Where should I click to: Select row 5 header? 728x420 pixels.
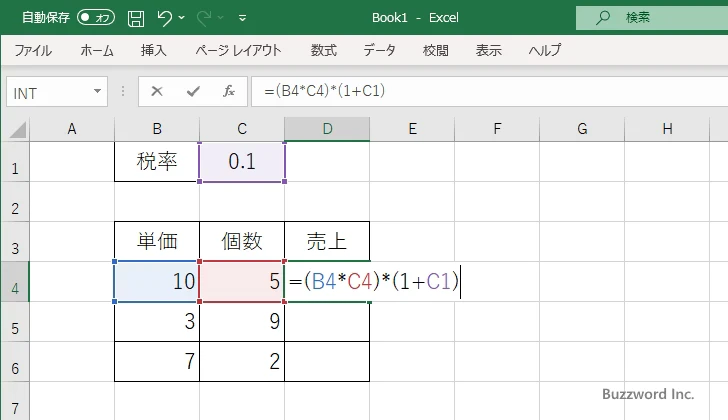pos(15,322)
